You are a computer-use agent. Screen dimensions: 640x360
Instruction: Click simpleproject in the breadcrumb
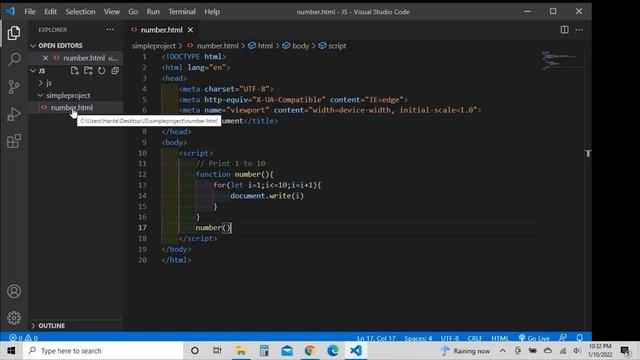click(153, 46)
